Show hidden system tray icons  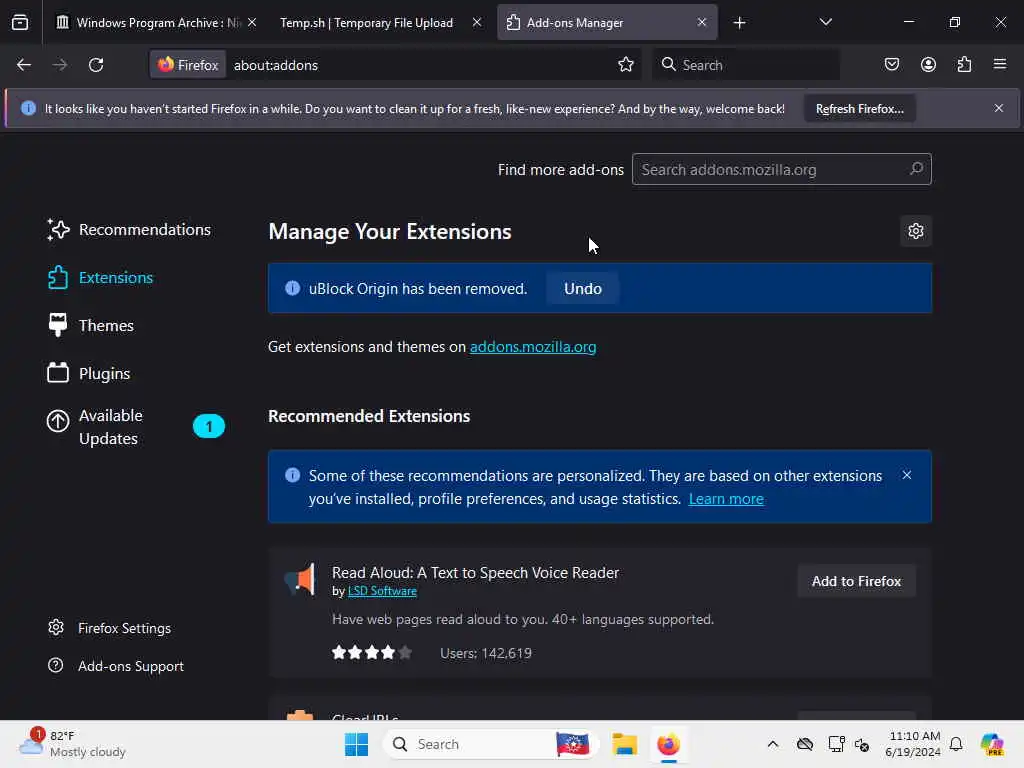click(773, 744)
